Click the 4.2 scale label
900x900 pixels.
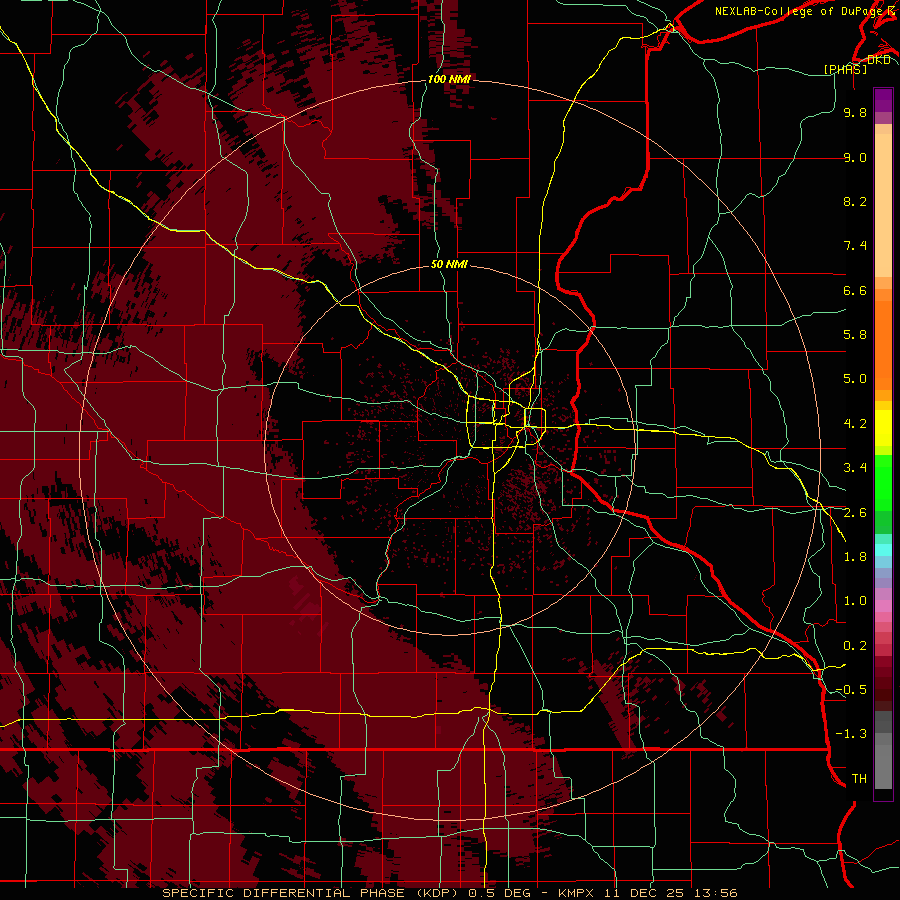tap(855, 424)
